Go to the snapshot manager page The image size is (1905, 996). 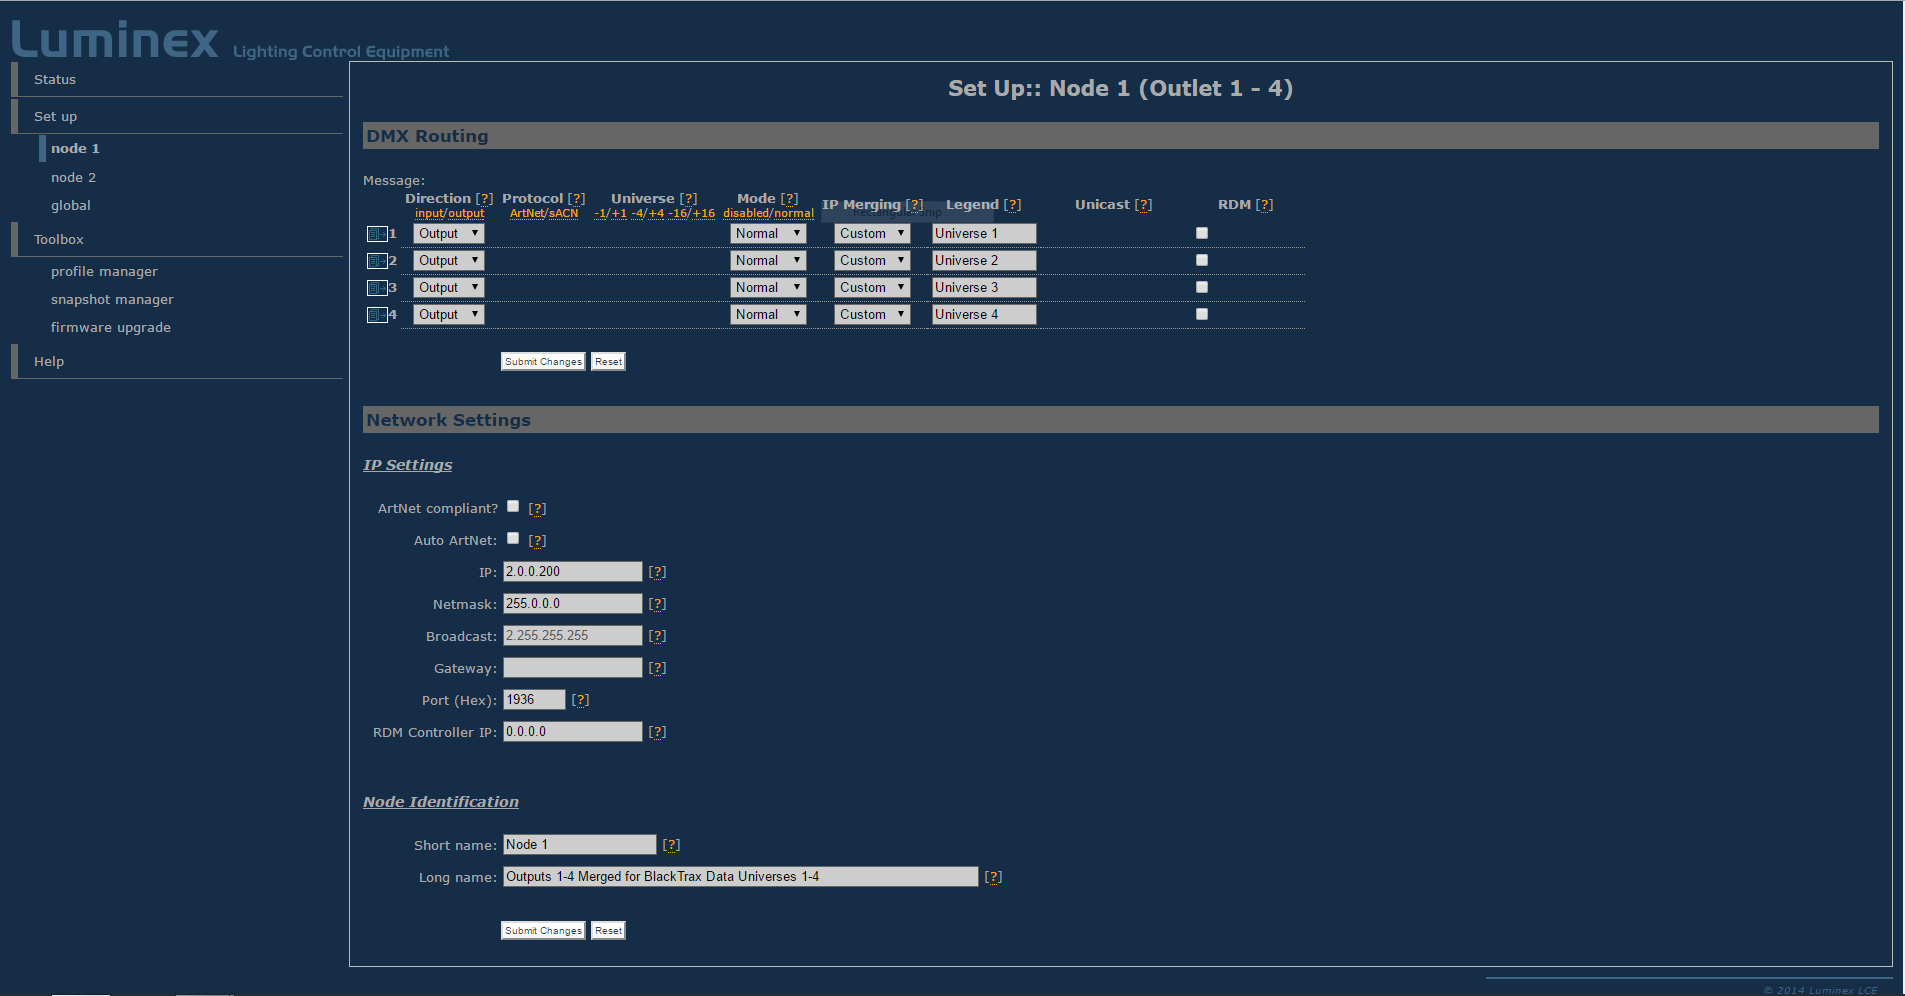[112, 300]
